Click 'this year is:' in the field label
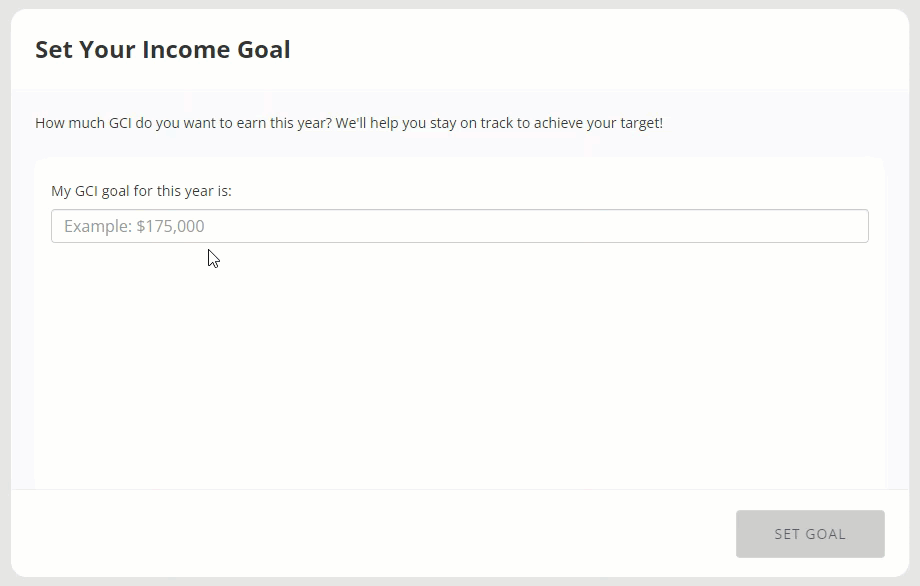Screen dimensions: 920x586 tap(194, 190)
